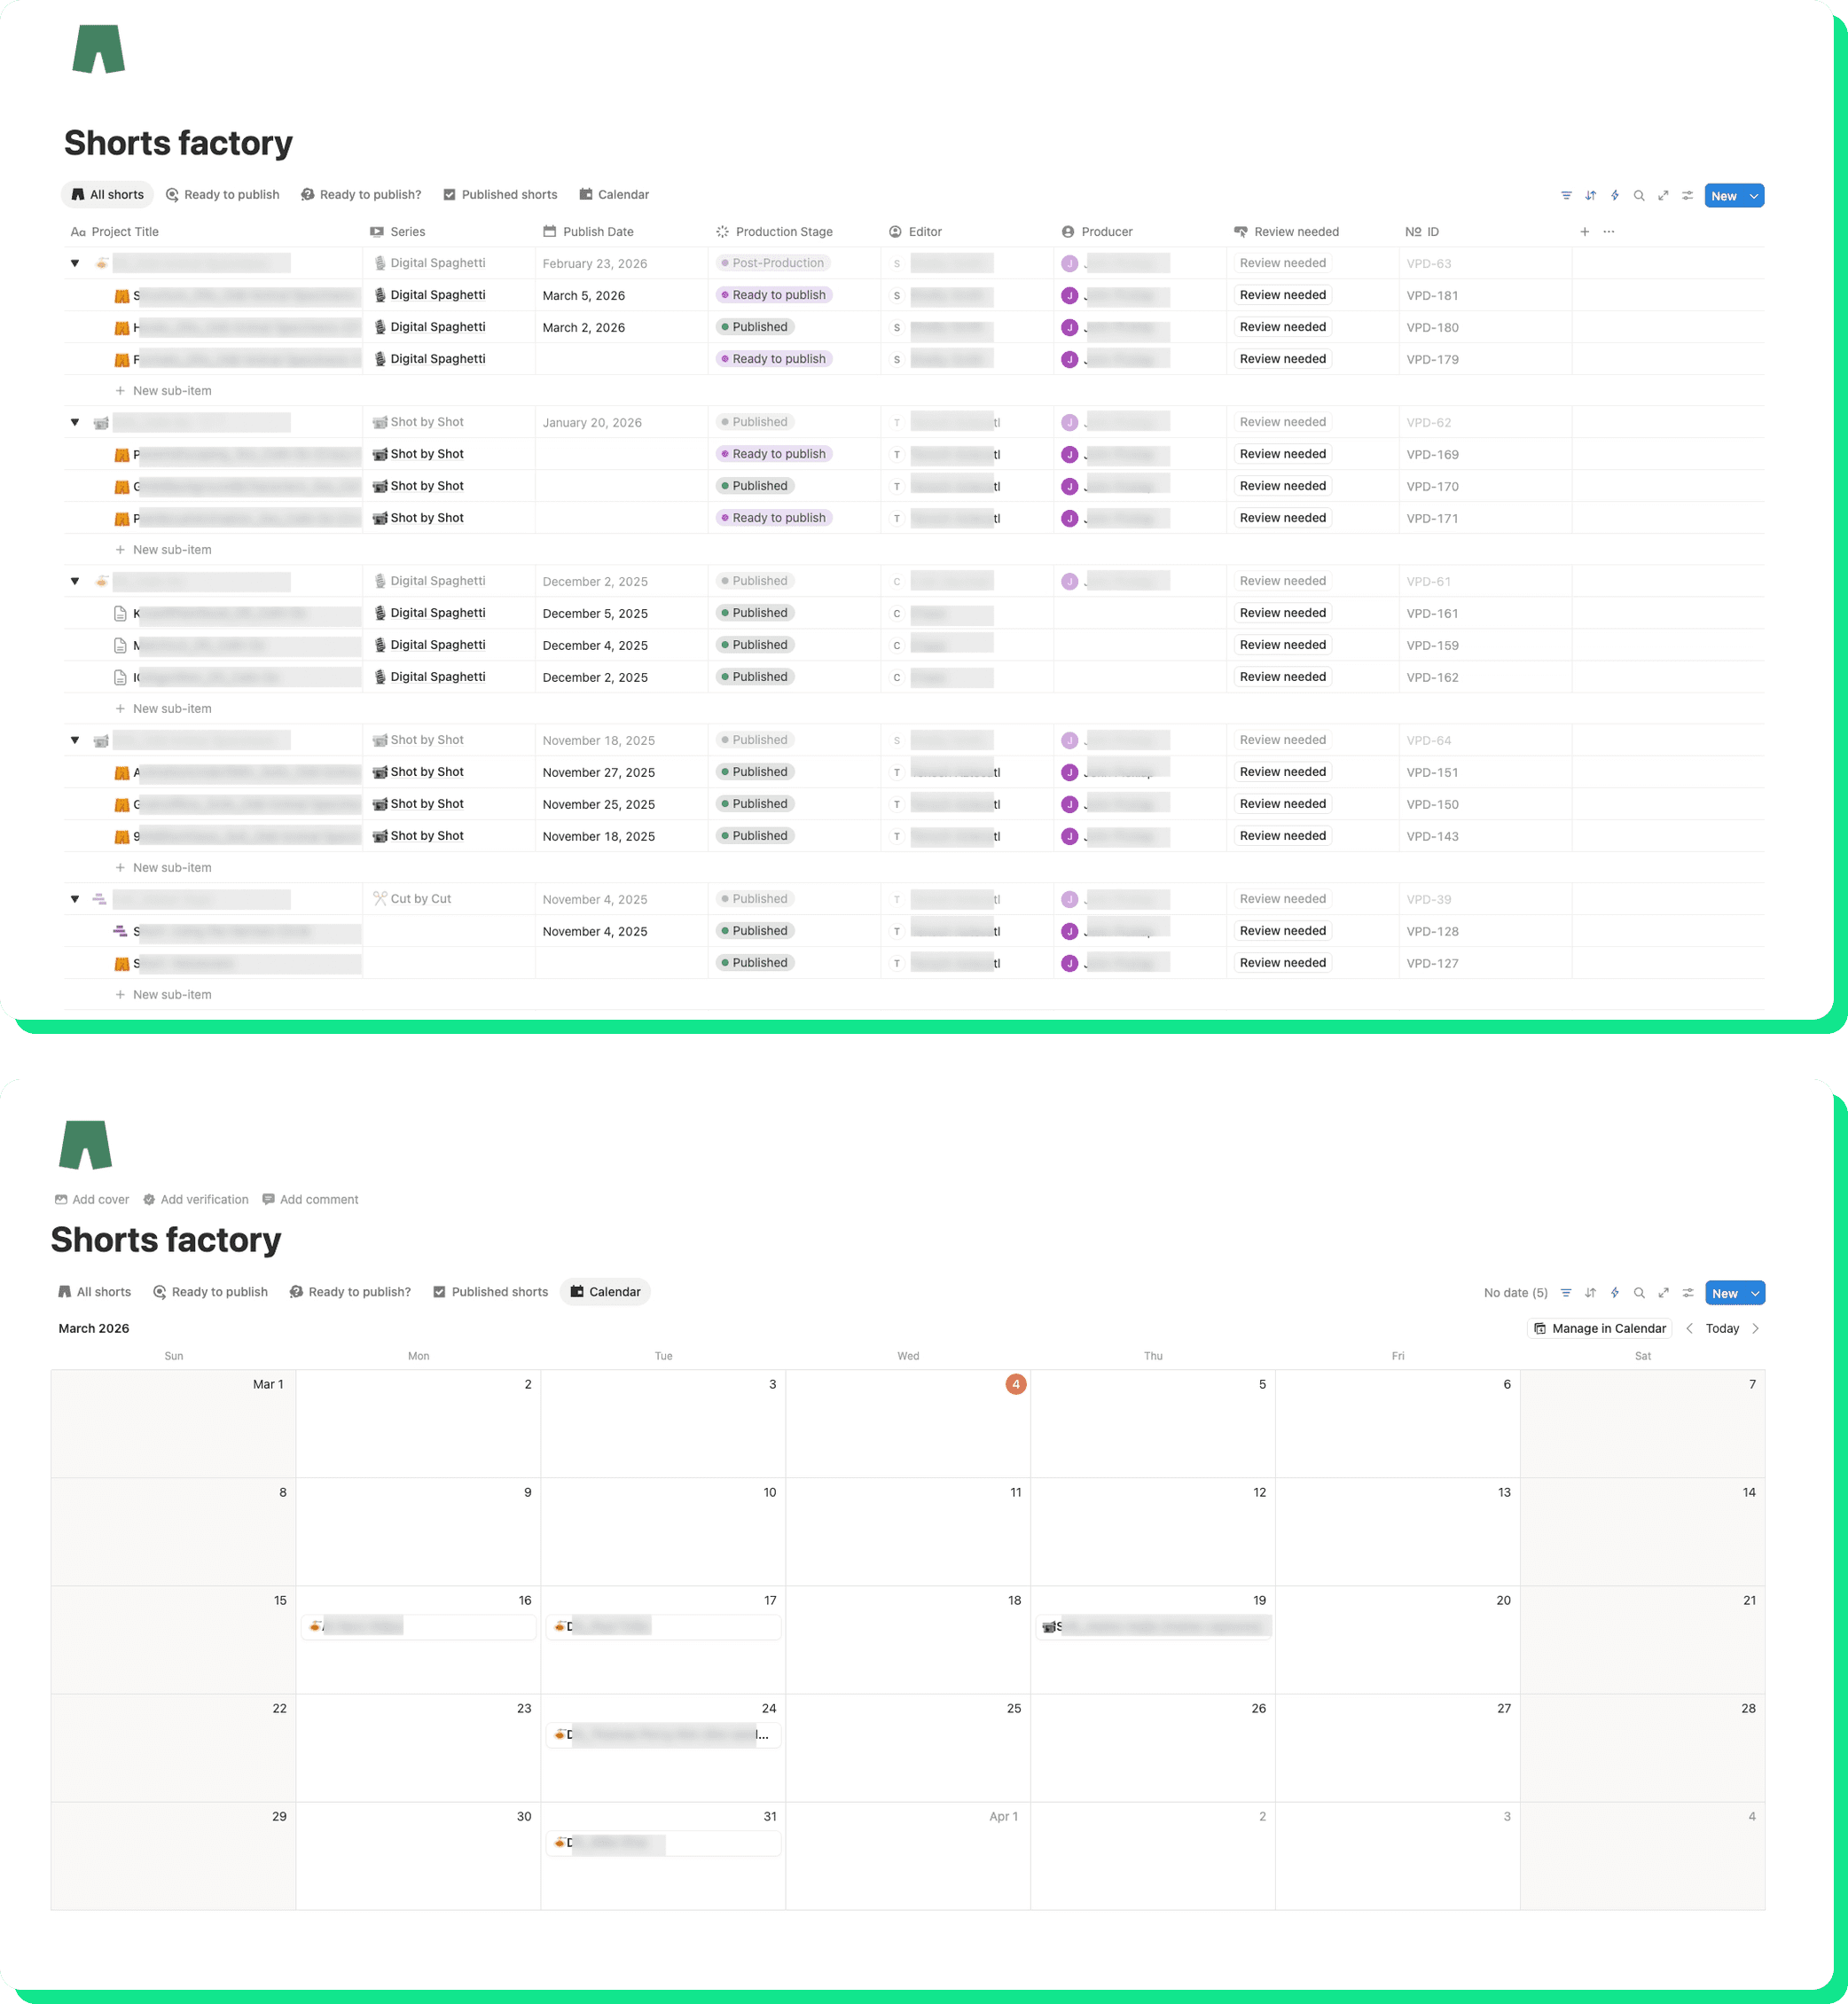Open three-dots menu in table header row
Screen dimensions: 1848x2004
point(1608,232)
